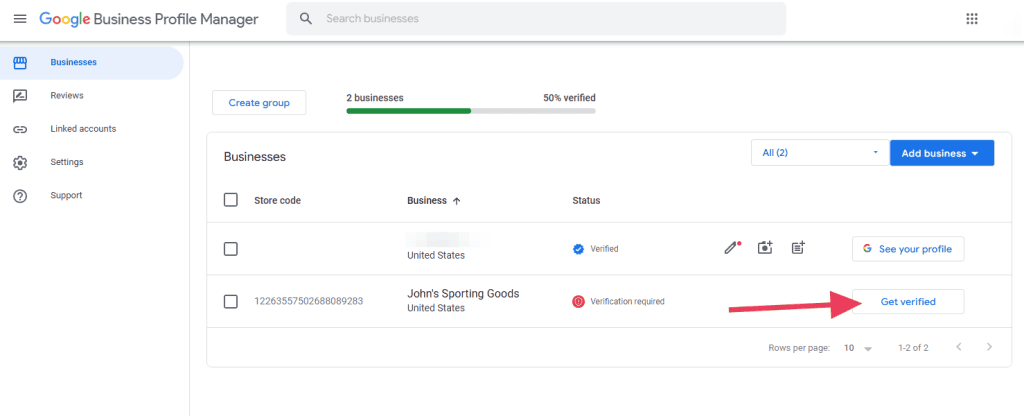Click the Reviews sidebar icon
Viewport: 1024px width, 416px height.
click(20, 96)
